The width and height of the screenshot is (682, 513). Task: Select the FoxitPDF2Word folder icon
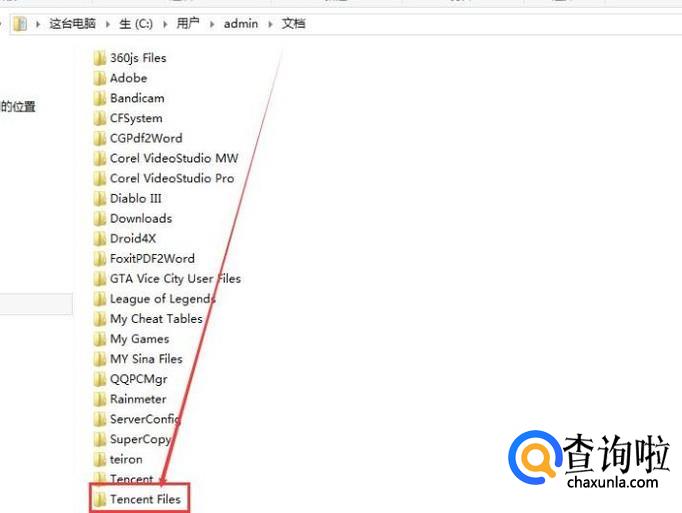(100, 258)
